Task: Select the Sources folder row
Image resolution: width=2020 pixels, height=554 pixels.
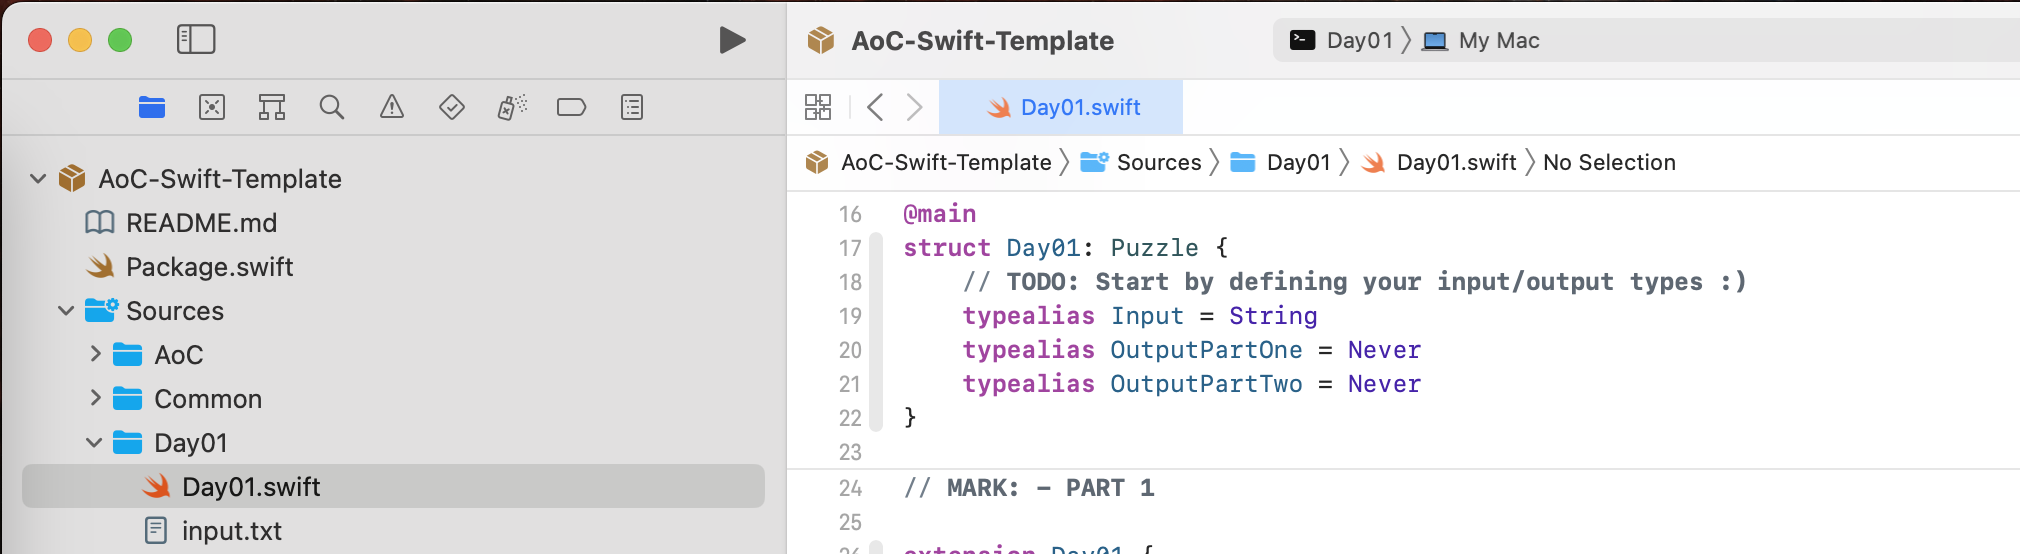Action: click(x=393, y=311)
